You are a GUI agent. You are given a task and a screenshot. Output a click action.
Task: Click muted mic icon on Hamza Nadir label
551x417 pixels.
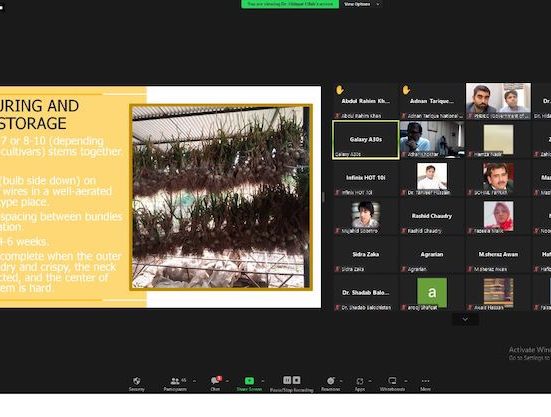point(471,154)
